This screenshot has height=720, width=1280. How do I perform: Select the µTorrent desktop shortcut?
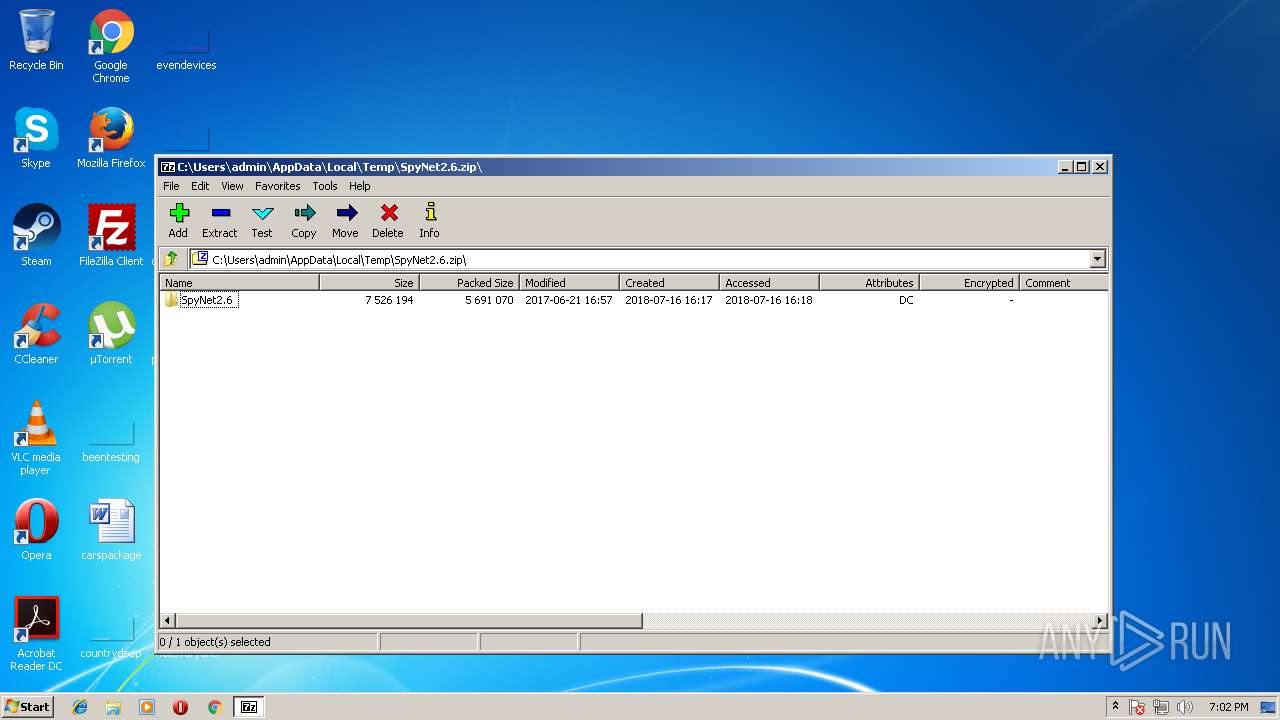tap(111, 334)
